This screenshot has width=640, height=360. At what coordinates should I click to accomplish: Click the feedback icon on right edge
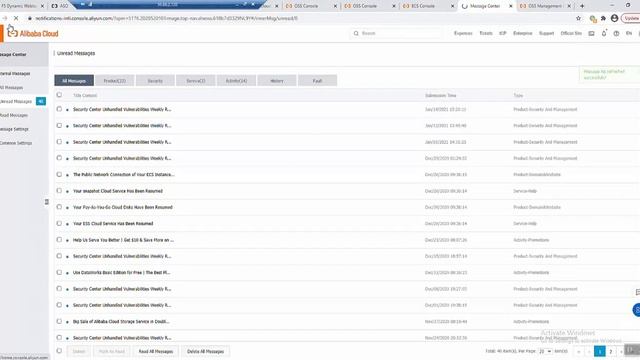pos(637,292)
